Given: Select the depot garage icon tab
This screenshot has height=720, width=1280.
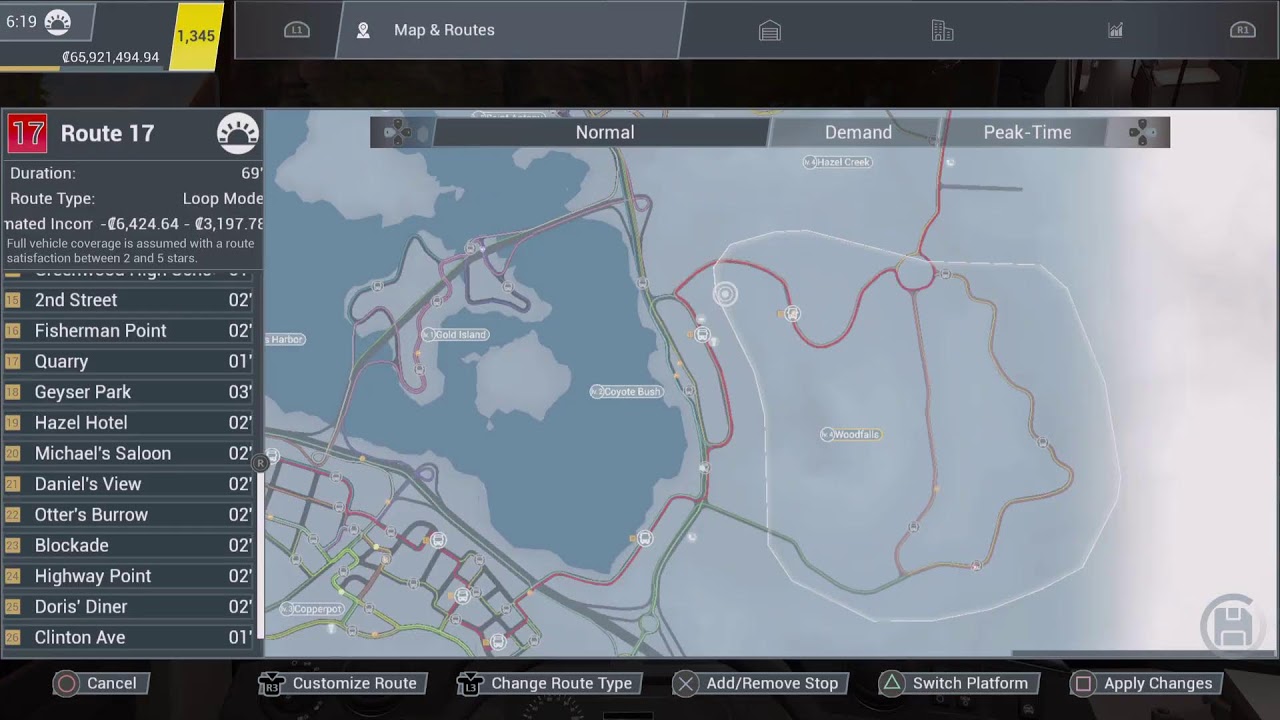Looking at the screenshot, I should point(769,31).
